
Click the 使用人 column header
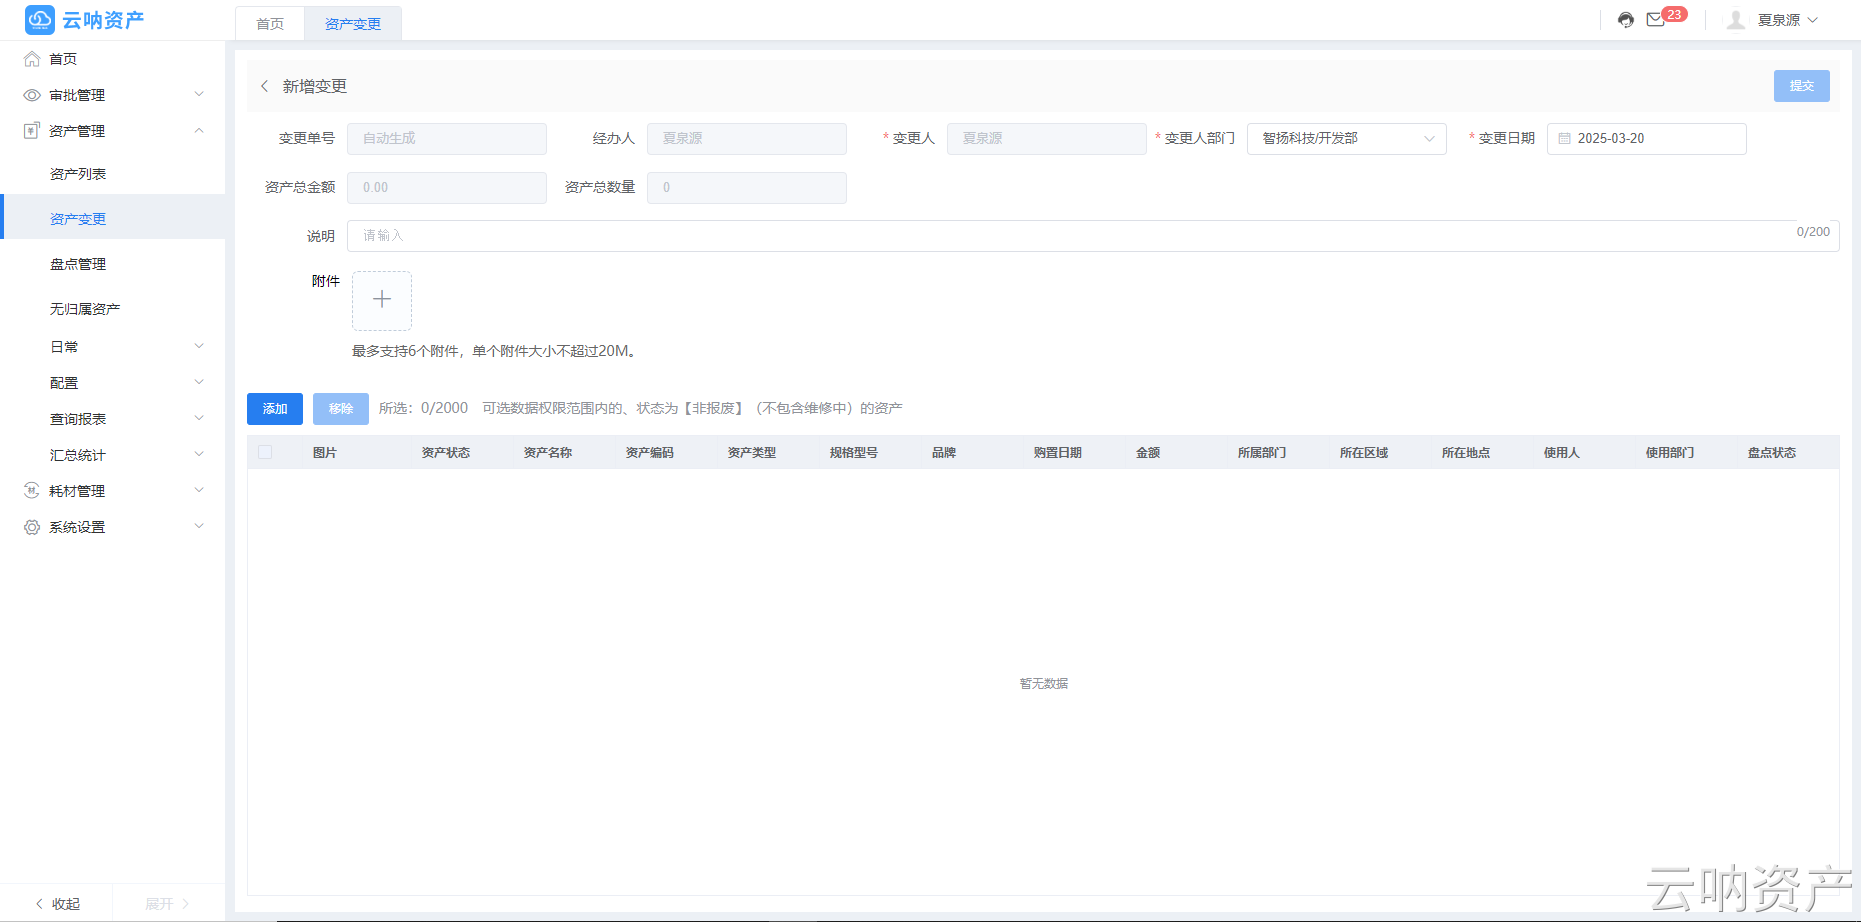pyautogui.click(x=1562, y=453)
